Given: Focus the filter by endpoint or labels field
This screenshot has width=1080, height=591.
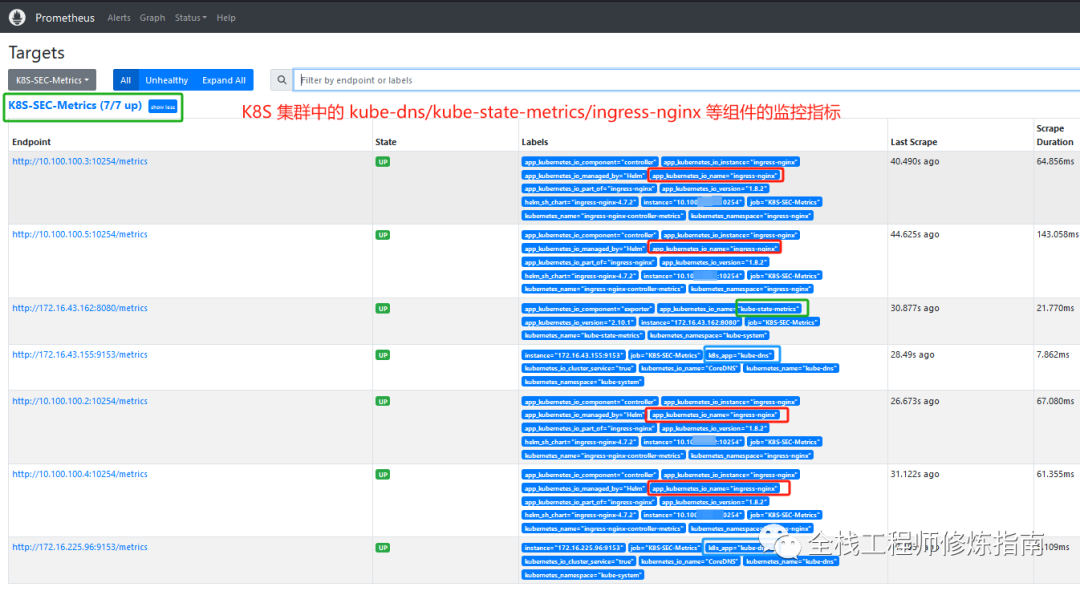Looking at the screenshot, I should pyautogui.click(x=687, y=80).
